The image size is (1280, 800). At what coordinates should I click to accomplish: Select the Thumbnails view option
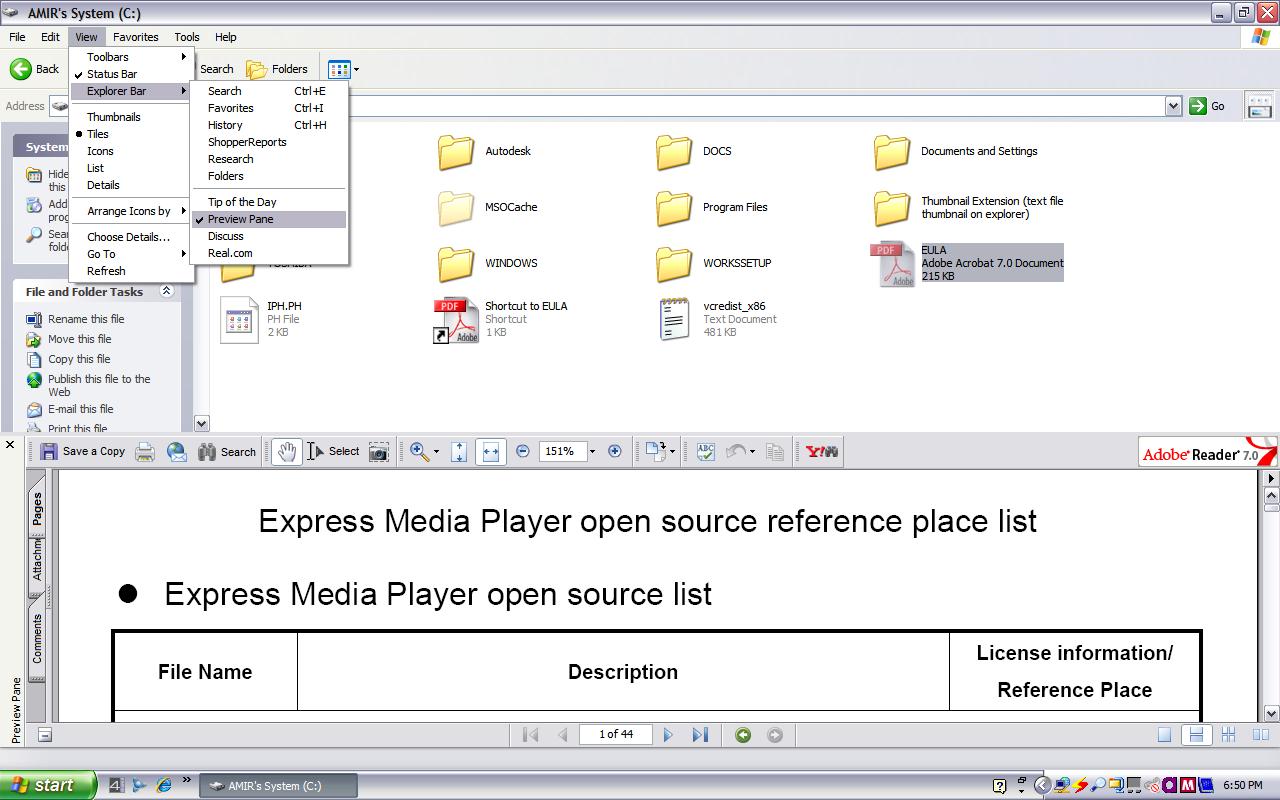click(113, 117)
